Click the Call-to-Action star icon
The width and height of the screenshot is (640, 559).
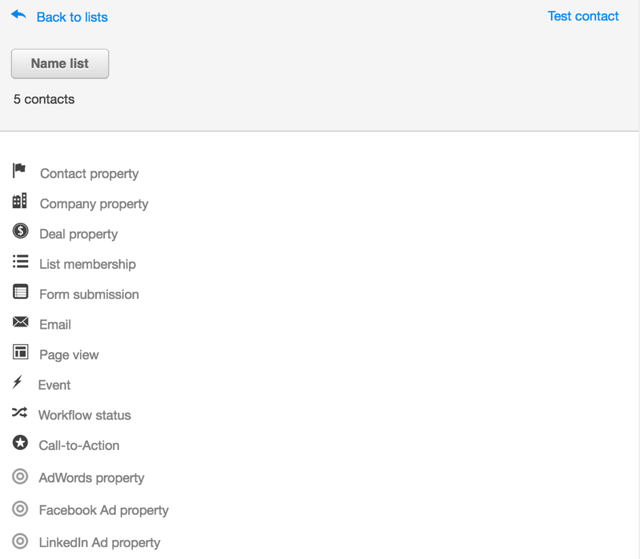(20, 442)
